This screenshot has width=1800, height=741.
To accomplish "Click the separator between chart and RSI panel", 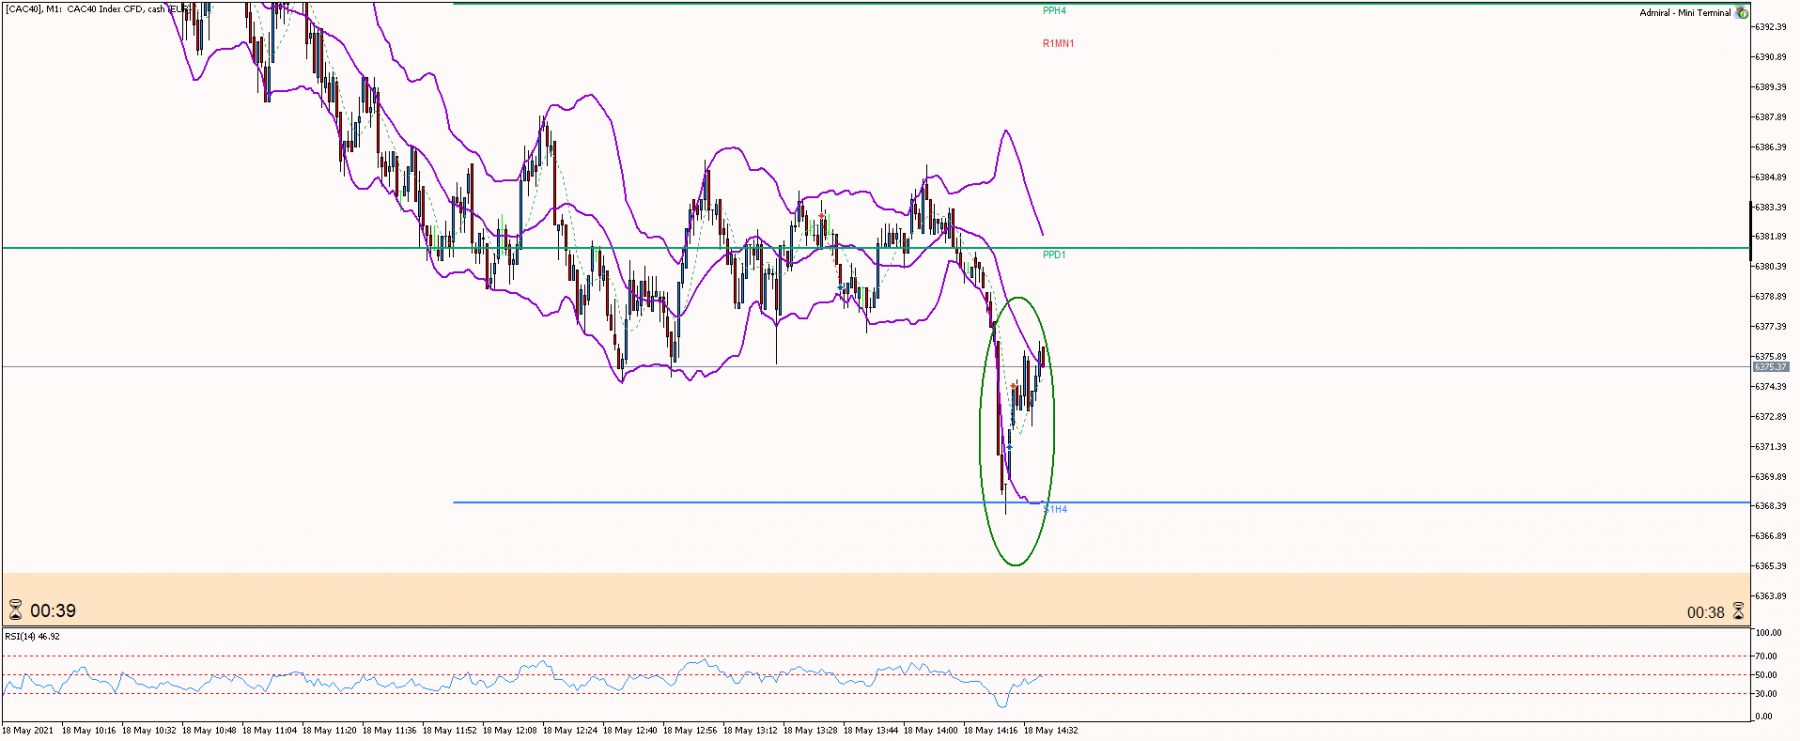I will (x=876, y=627).
